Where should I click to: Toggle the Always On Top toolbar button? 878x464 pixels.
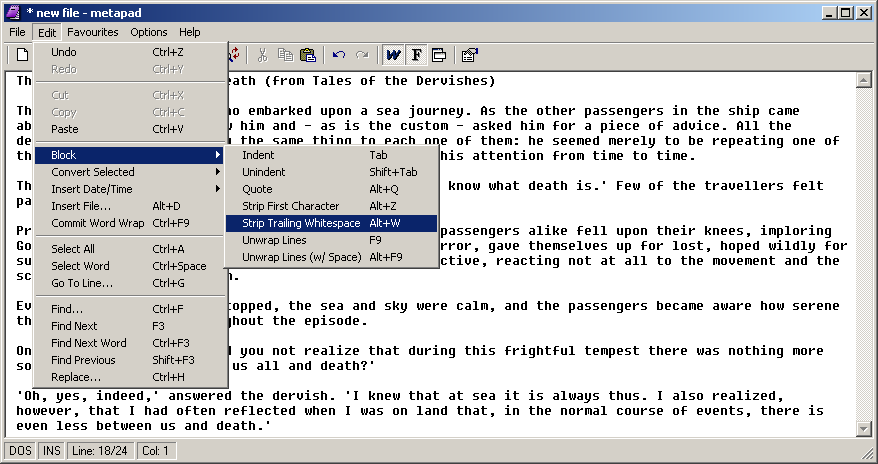(x=439, y=55)
